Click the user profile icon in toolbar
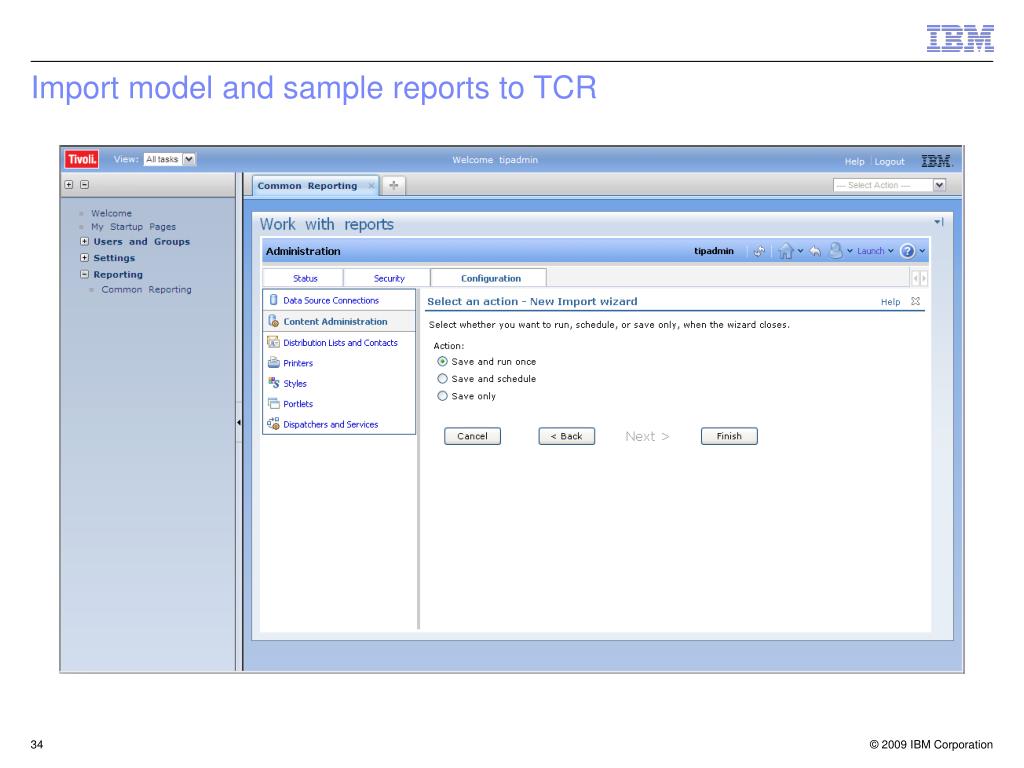The height and width of the screenshot is (768, 1024). point(835,251)
